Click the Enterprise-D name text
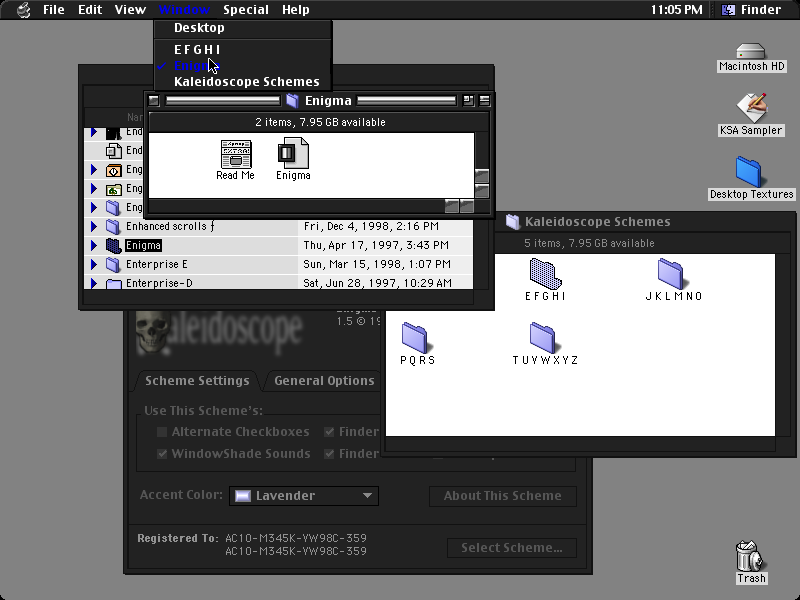This screenshot has width=800, height=600. [x=159, y=283]
